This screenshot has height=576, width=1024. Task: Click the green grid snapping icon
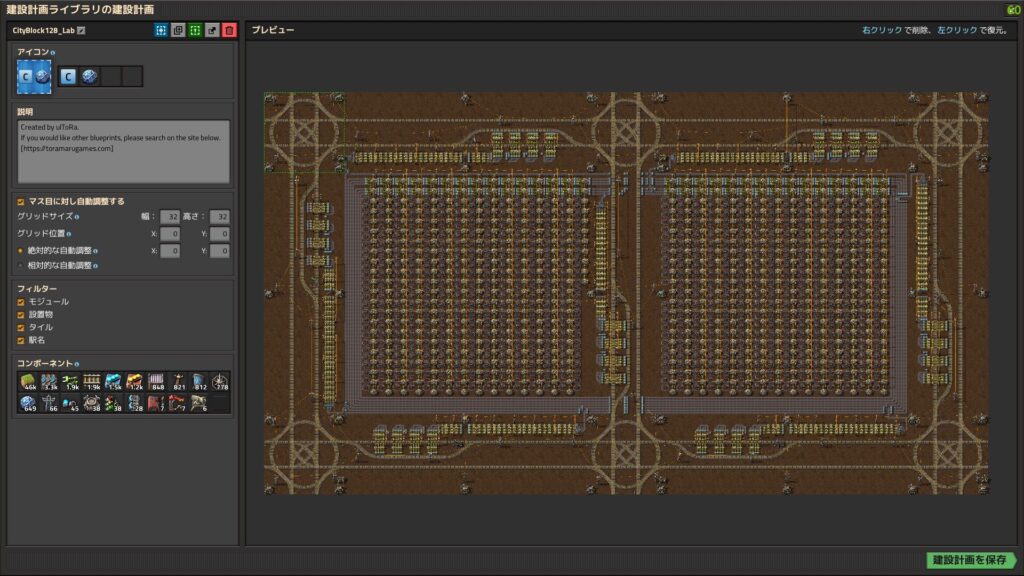tap(195, 30)
